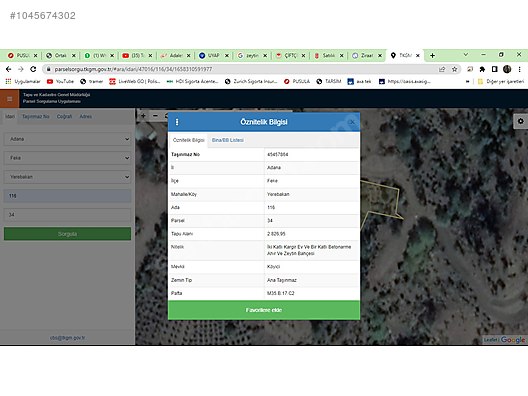This screenshot has width=528, height=396.
Task: Select the Taşınmaz No search tab
Action: click(x=36, y=117)
